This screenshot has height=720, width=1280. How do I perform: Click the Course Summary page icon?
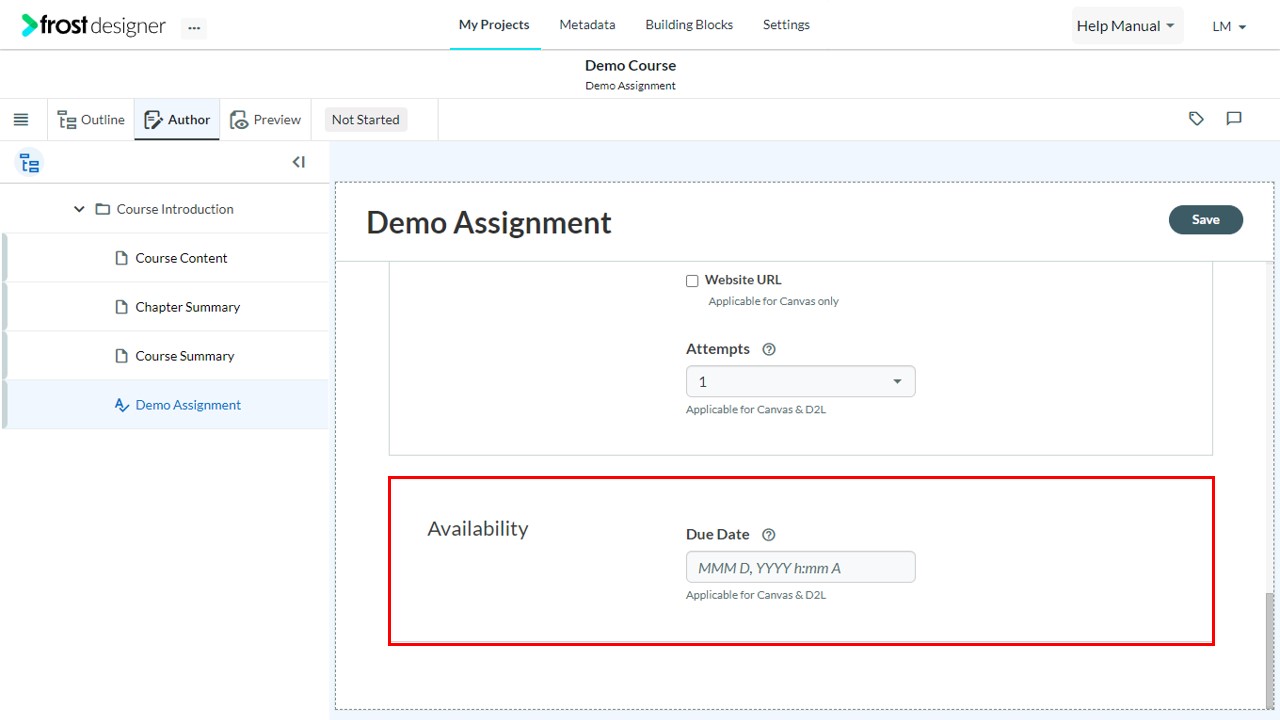[122, 356]
